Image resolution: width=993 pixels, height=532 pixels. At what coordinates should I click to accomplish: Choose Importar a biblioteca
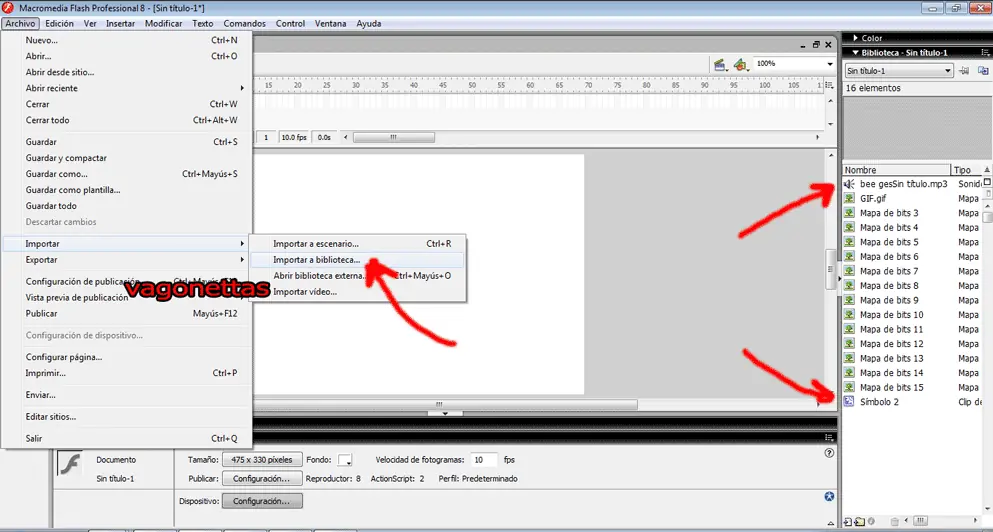point(357,260)
